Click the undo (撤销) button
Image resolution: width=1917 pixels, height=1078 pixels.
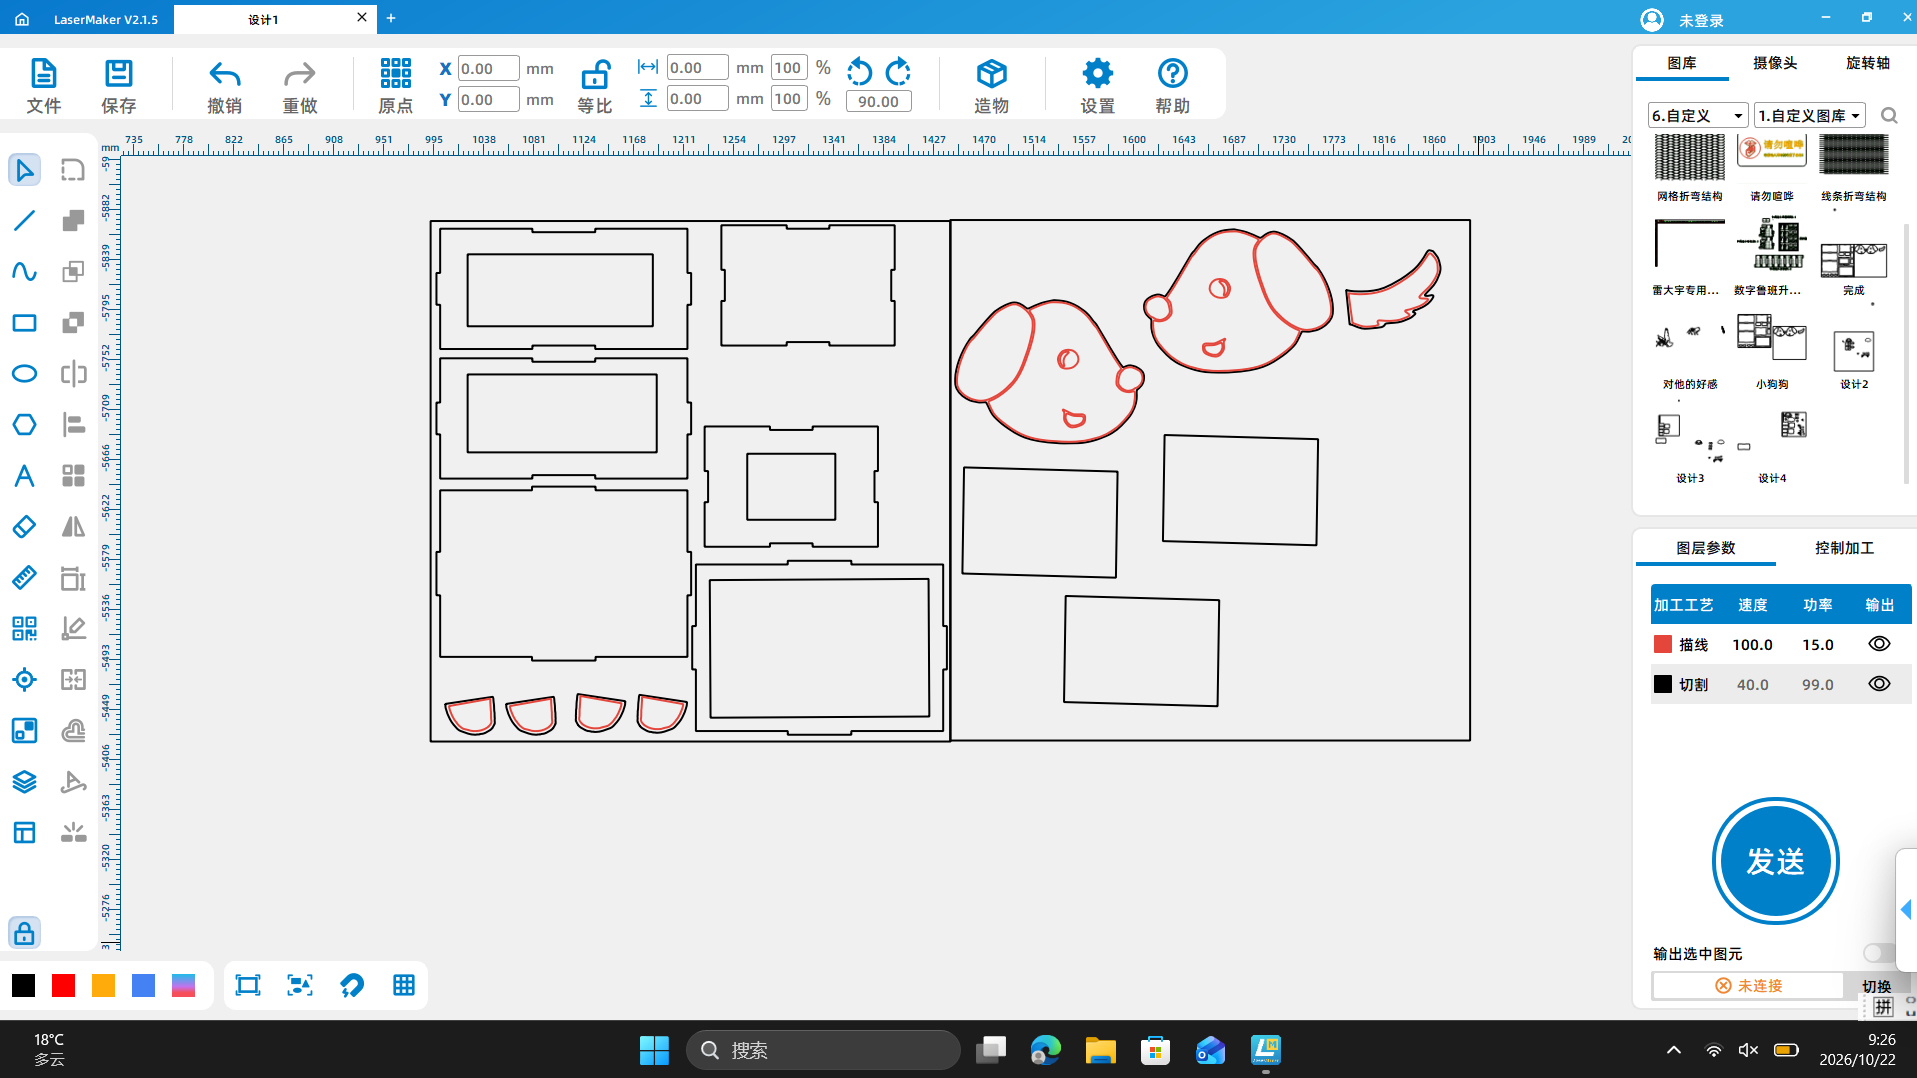point(224,86)
